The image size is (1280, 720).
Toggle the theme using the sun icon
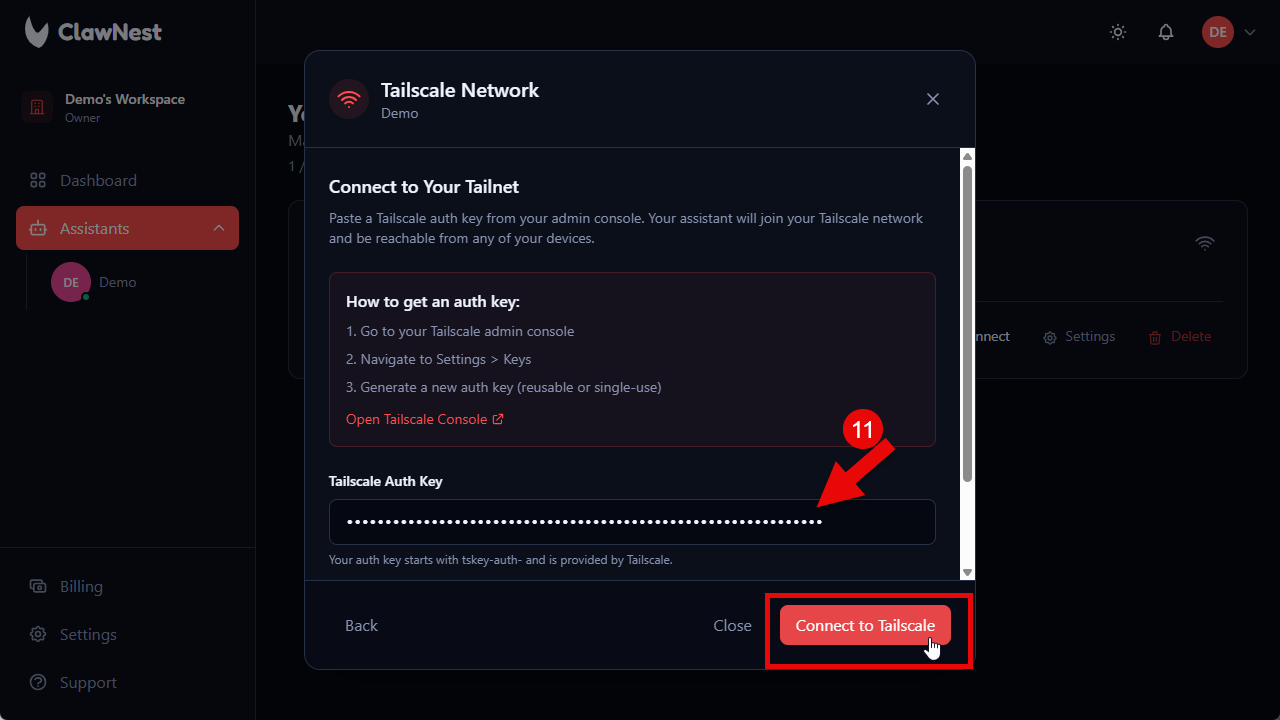(x=1117, y=31)
